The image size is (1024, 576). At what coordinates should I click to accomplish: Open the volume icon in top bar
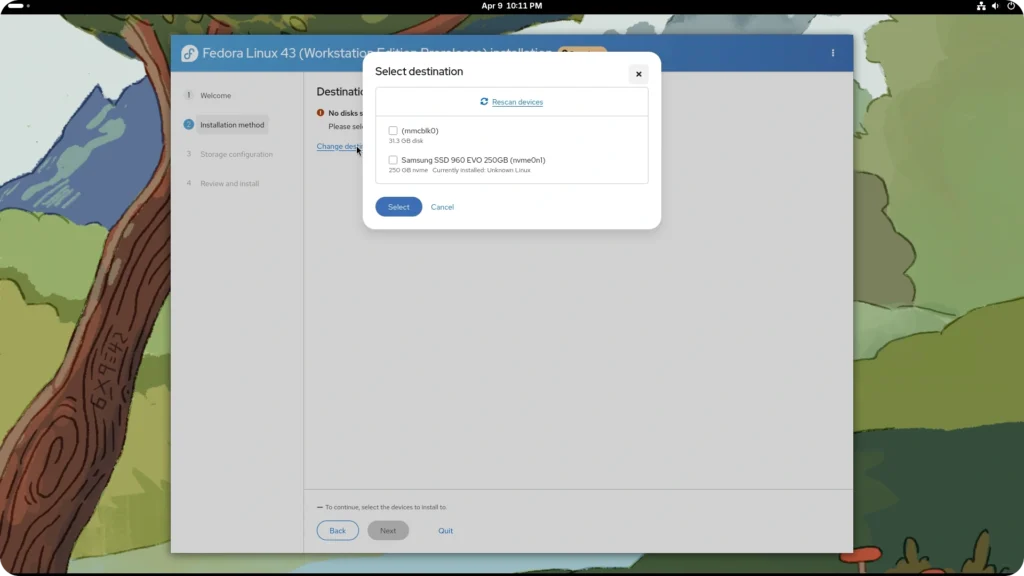tap(995, 6)
